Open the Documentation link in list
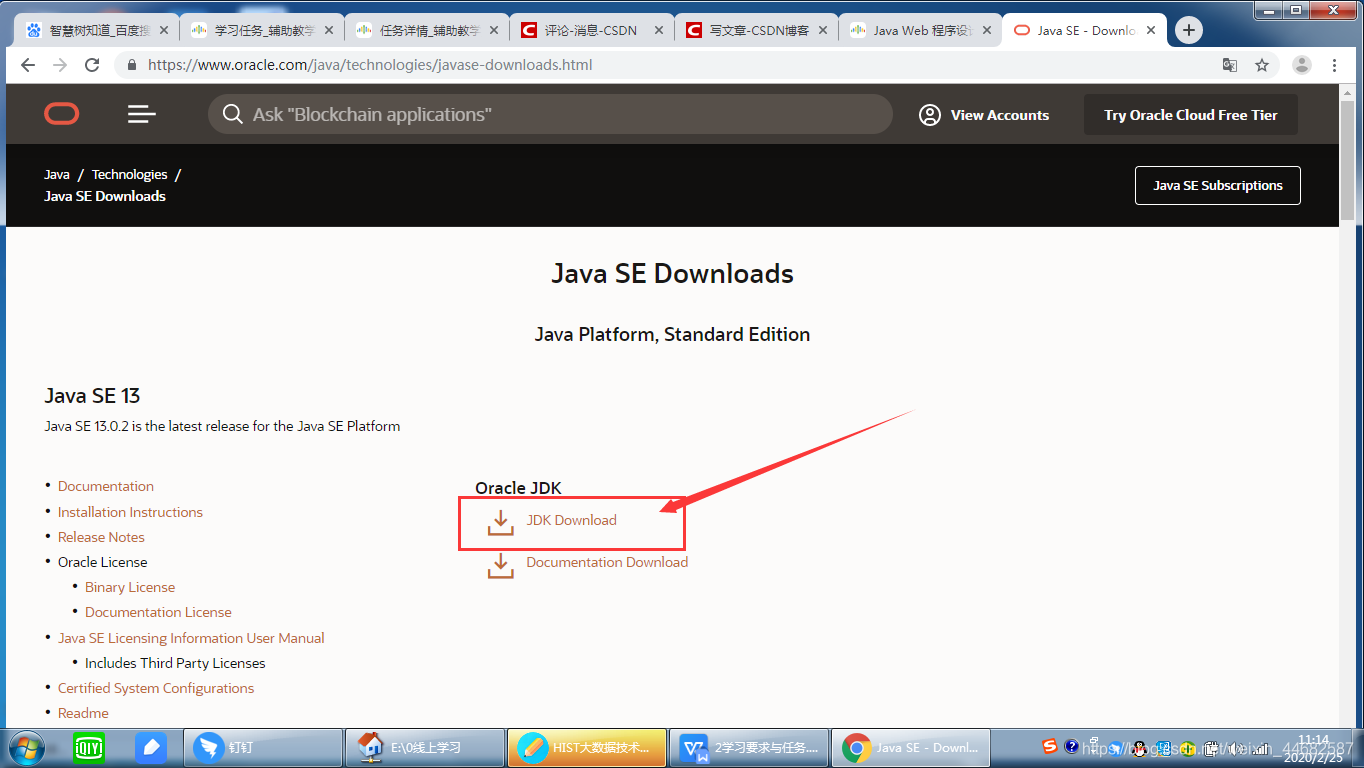The image size is (1364, 768). 106,486
